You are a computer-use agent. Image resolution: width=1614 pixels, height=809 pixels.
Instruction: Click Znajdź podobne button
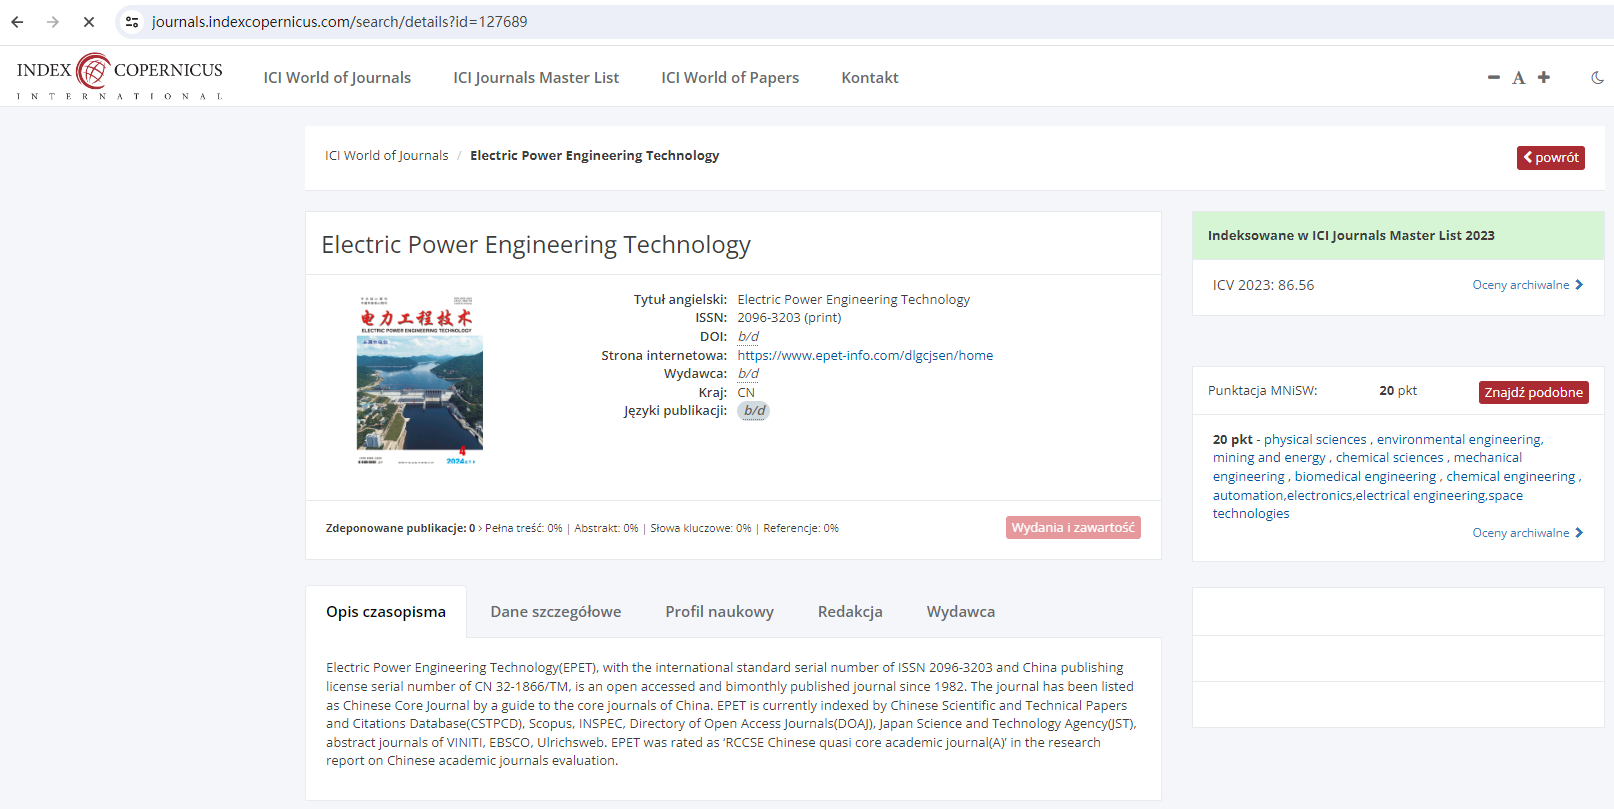1532,392
